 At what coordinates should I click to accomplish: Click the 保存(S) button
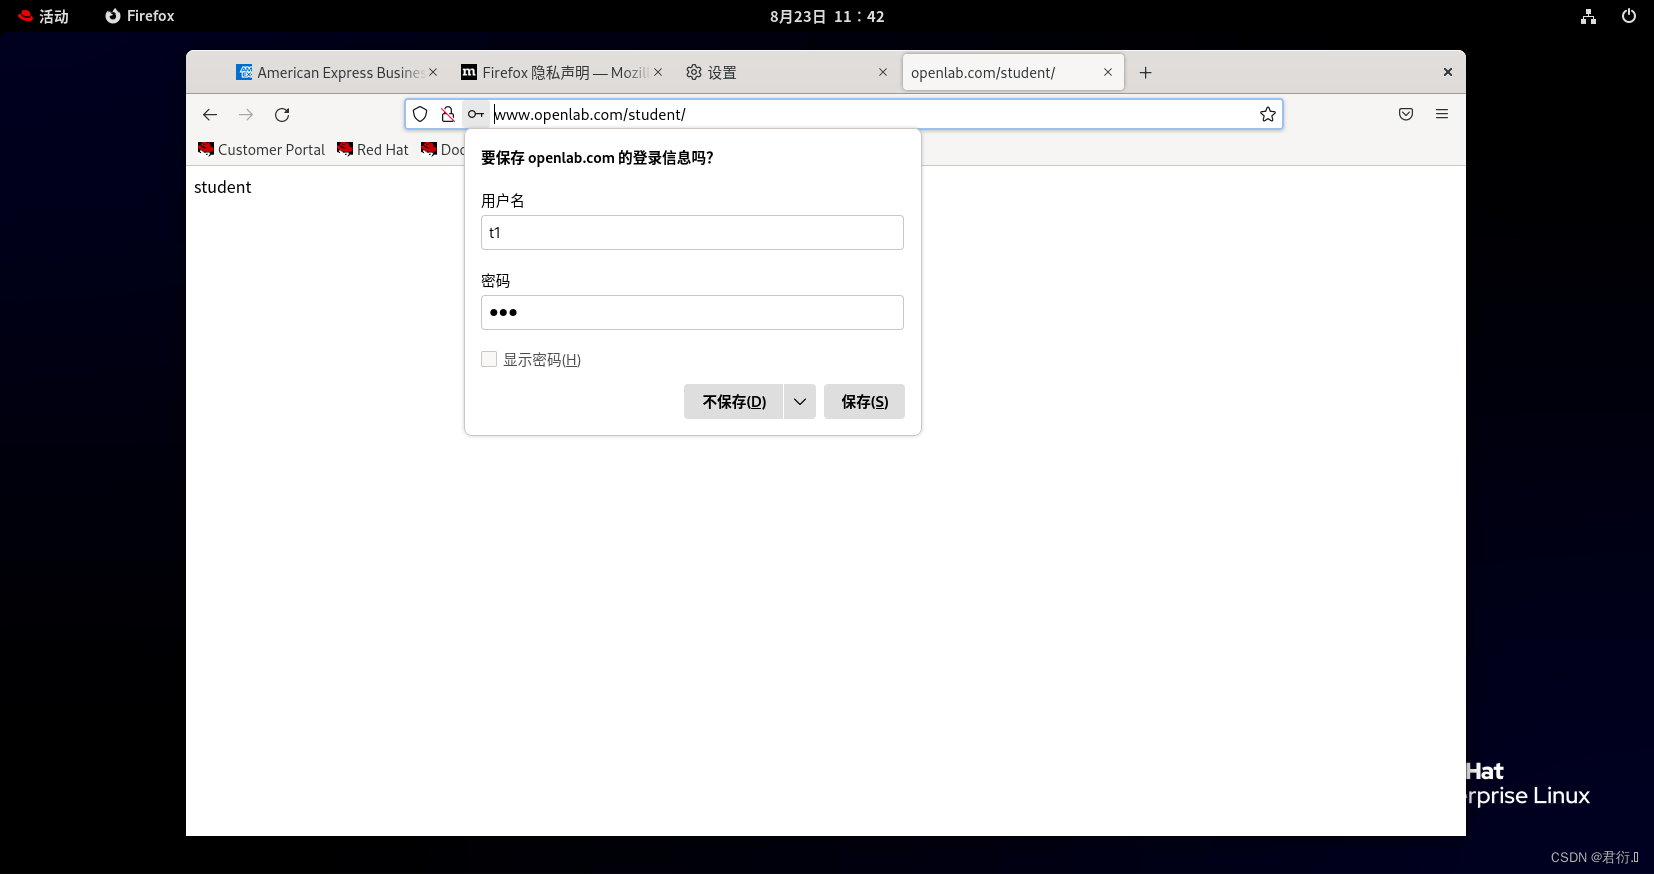pyautogui.click(x=864, y=402)
